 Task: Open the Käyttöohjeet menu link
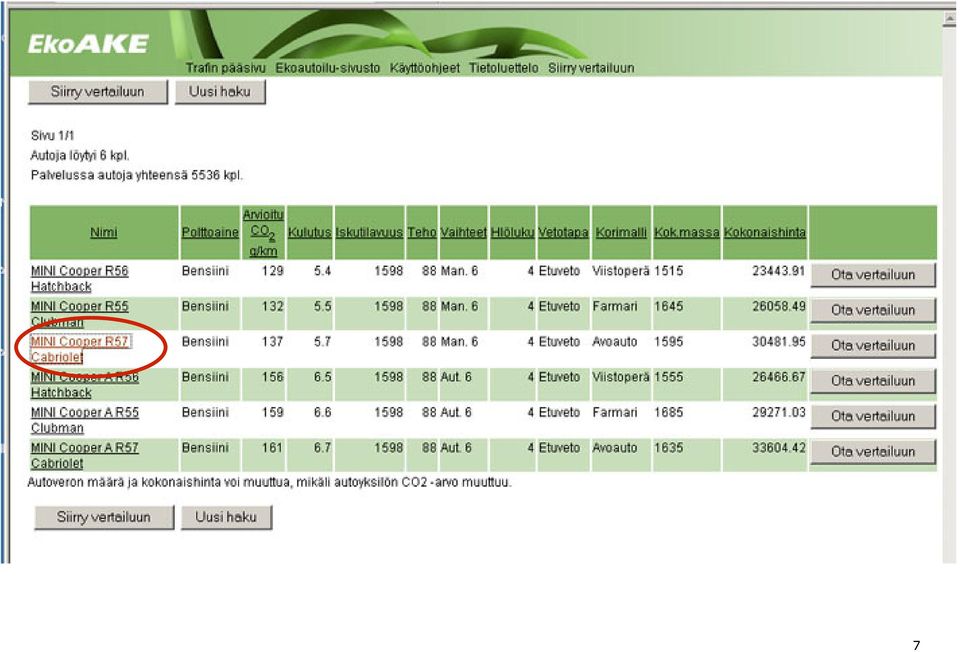click(x=424, y=68)
